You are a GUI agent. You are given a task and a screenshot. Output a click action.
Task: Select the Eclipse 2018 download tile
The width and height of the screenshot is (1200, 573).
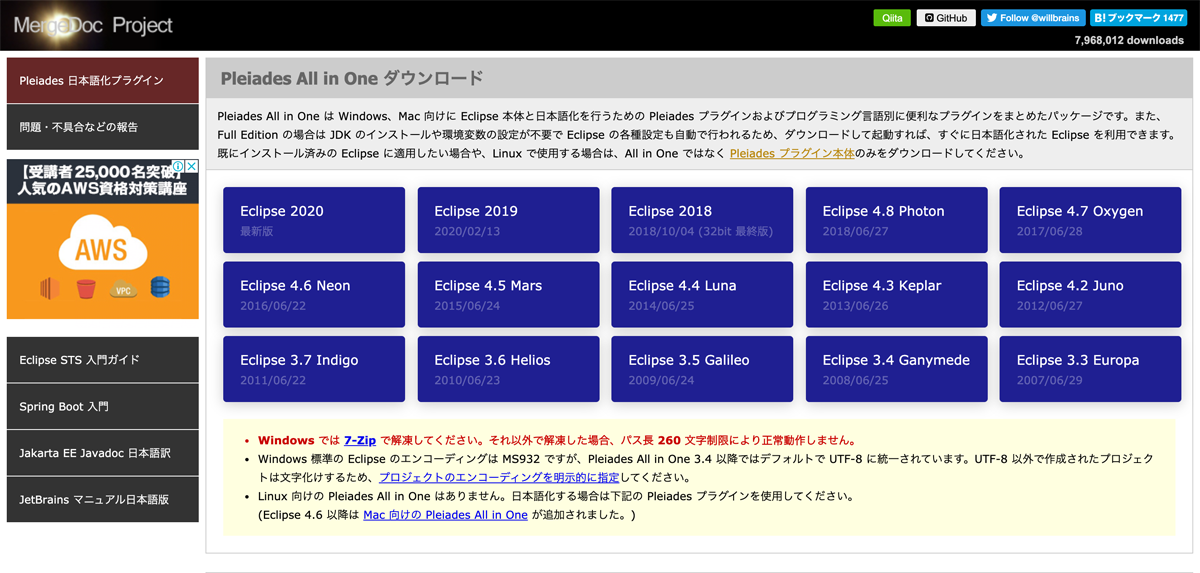point(702,220)
